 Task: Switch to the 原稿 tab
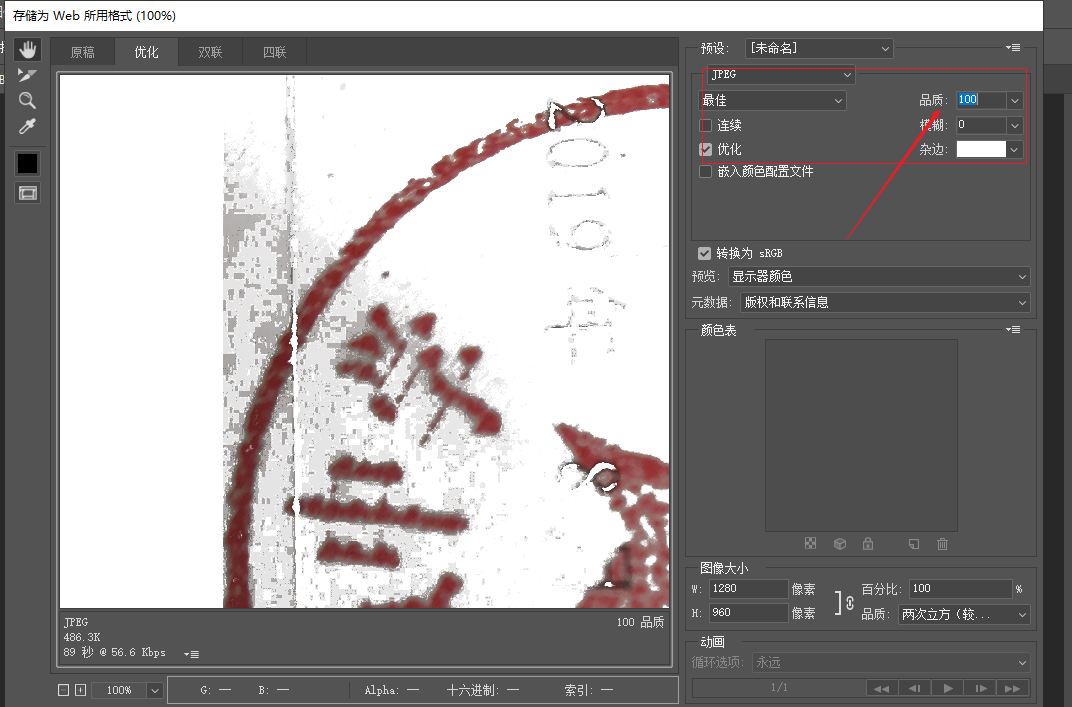click(x=83, y=53)
